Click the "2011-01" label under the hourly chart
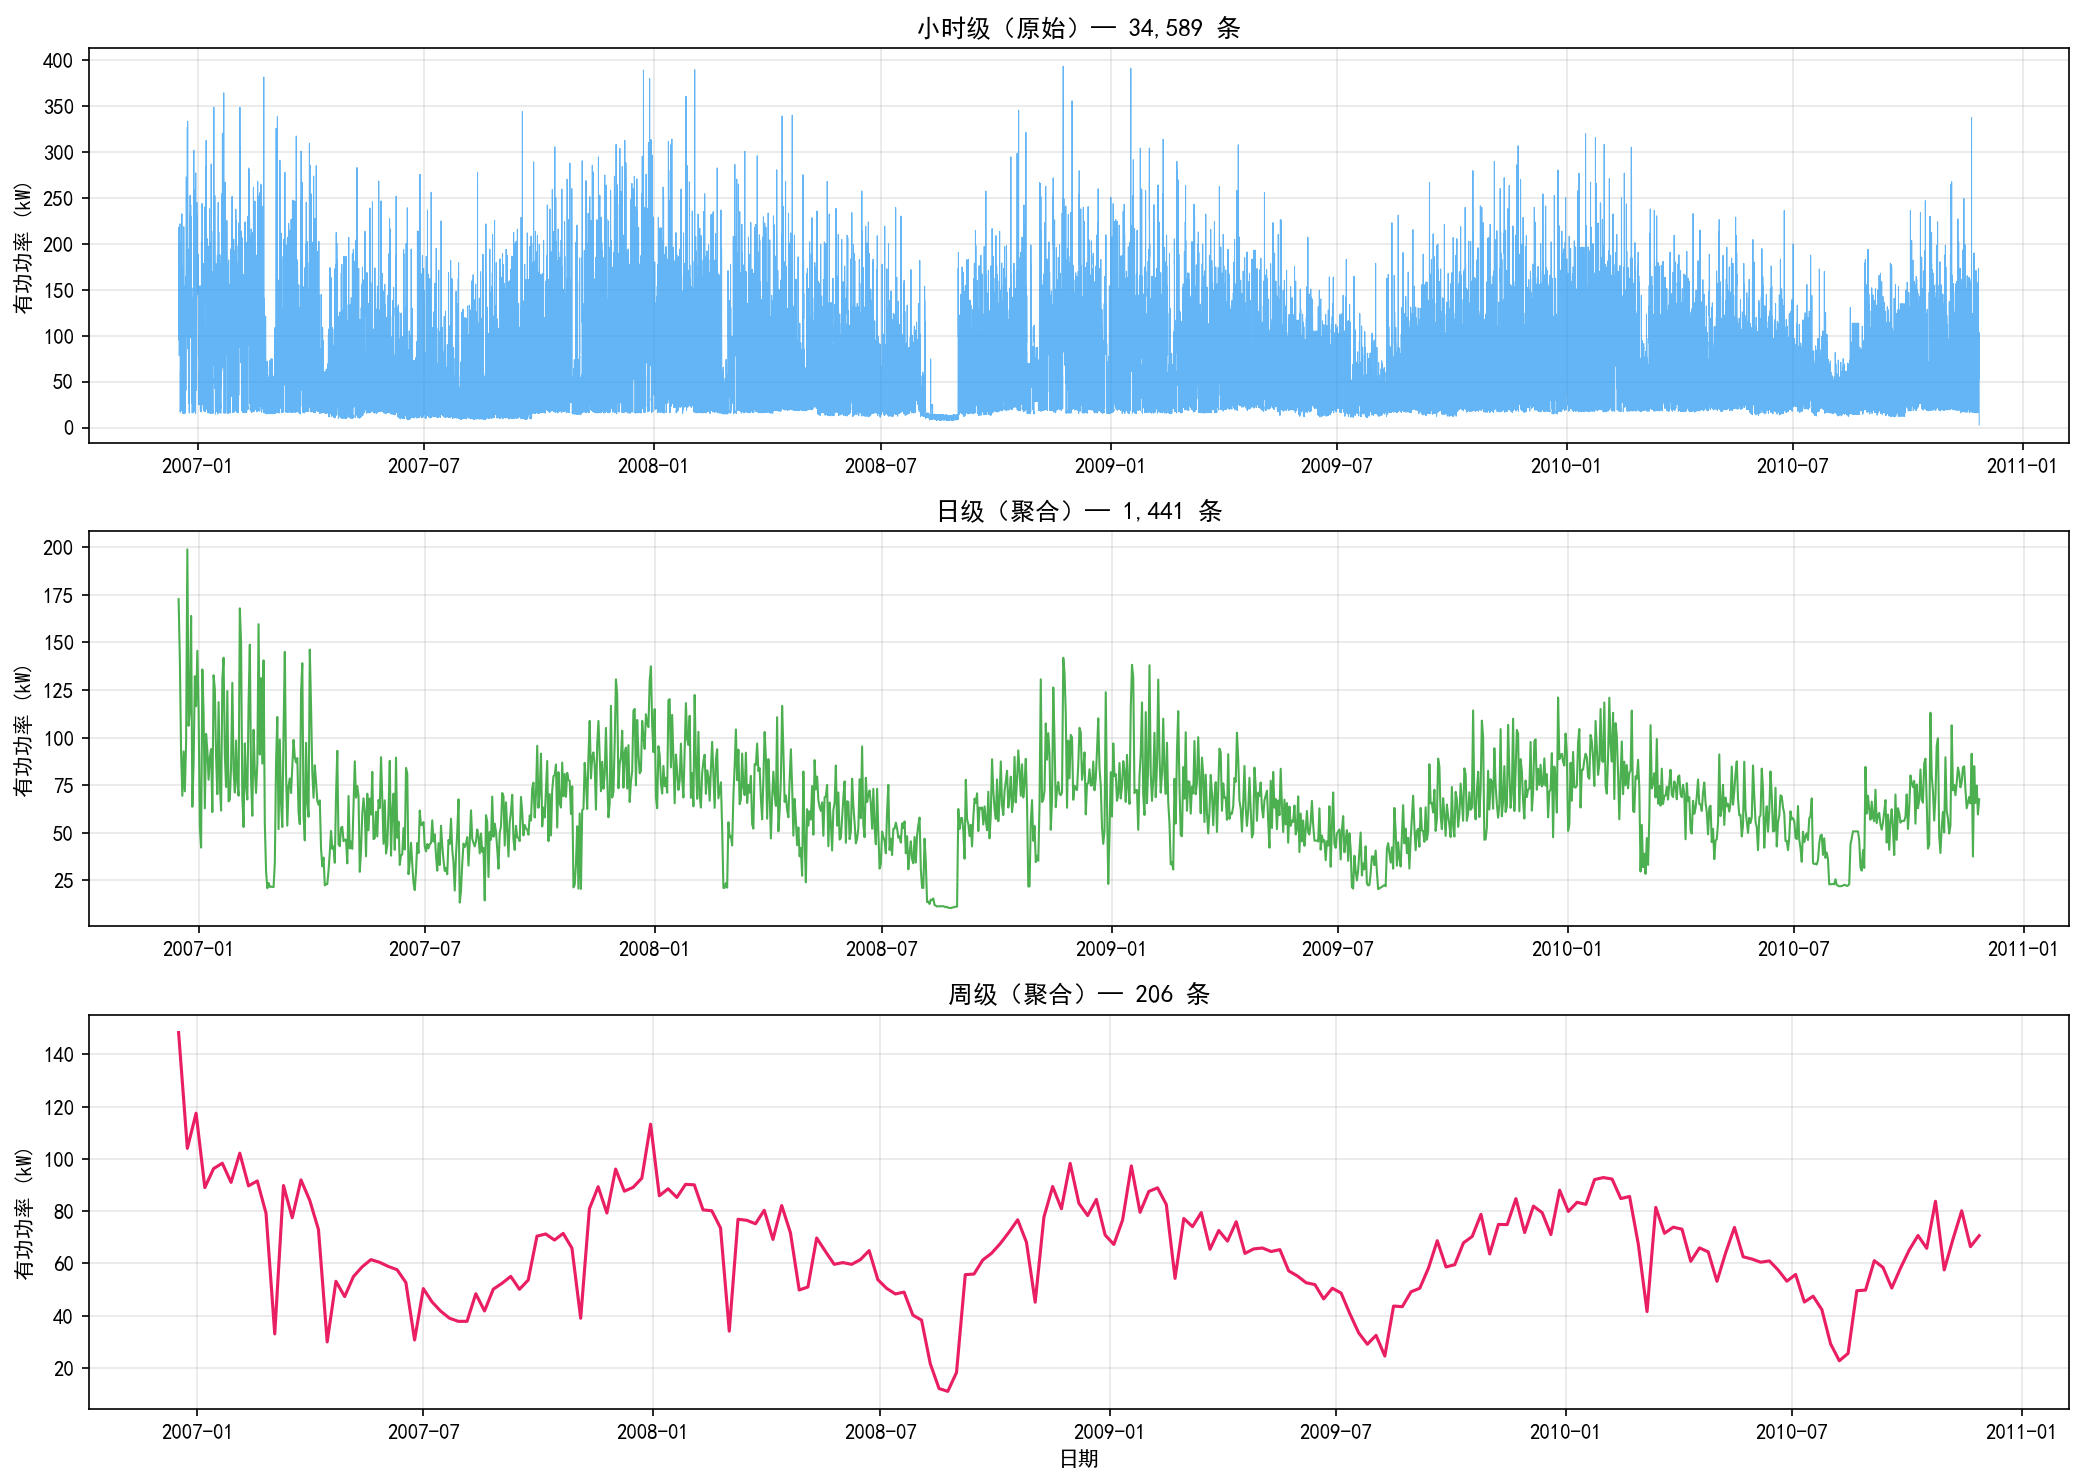Screen dimensions: 2084x1484 pyautogui.click(x=2022, y=466)
